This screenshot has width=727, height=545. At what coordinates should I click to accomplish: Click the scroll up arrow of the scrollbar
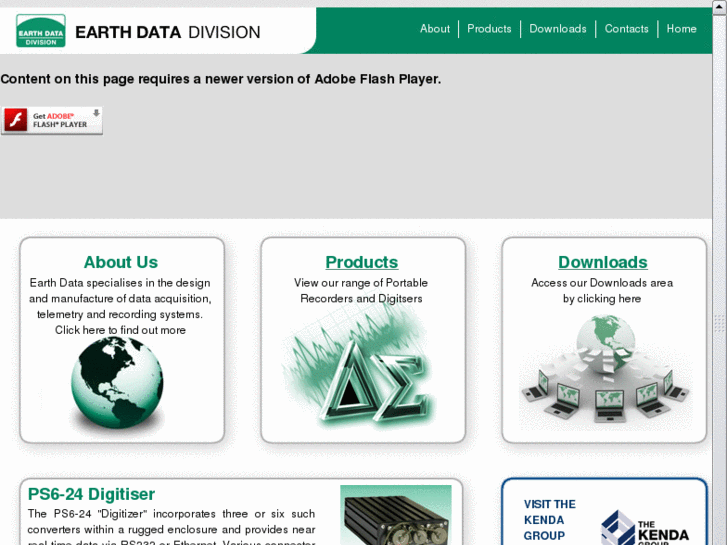720,8
